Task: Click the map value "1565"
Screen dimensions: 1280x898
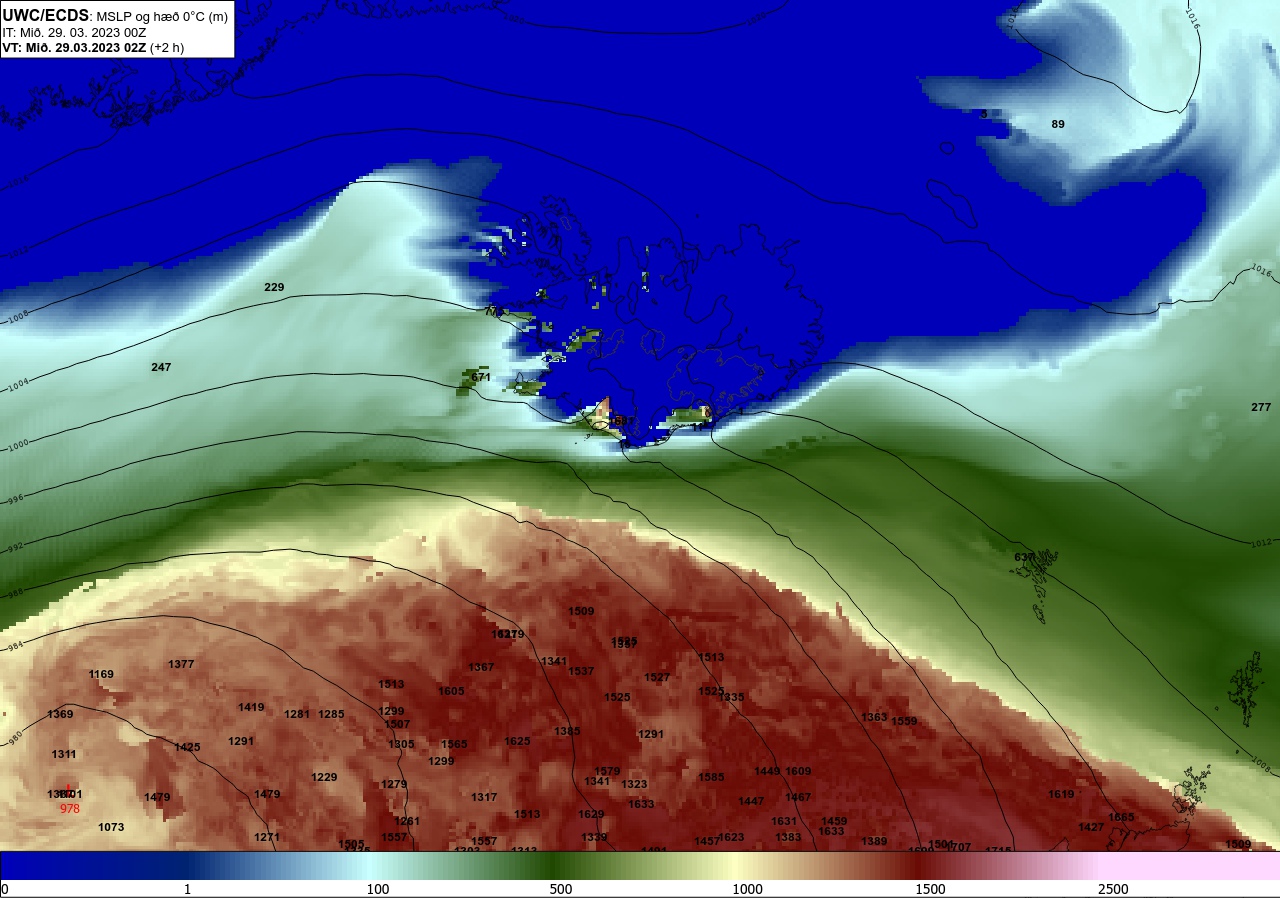Action: tap(454, 744)
